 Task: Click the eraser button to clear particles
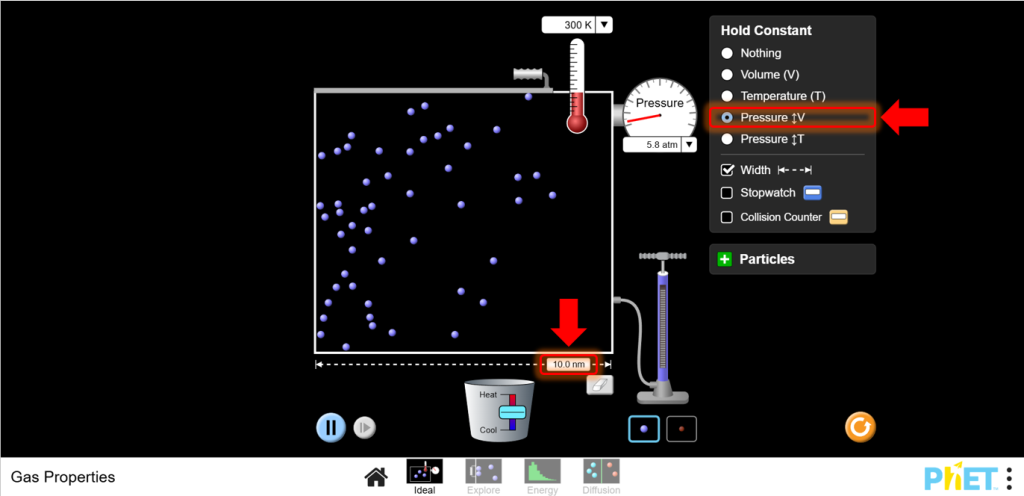600,384
